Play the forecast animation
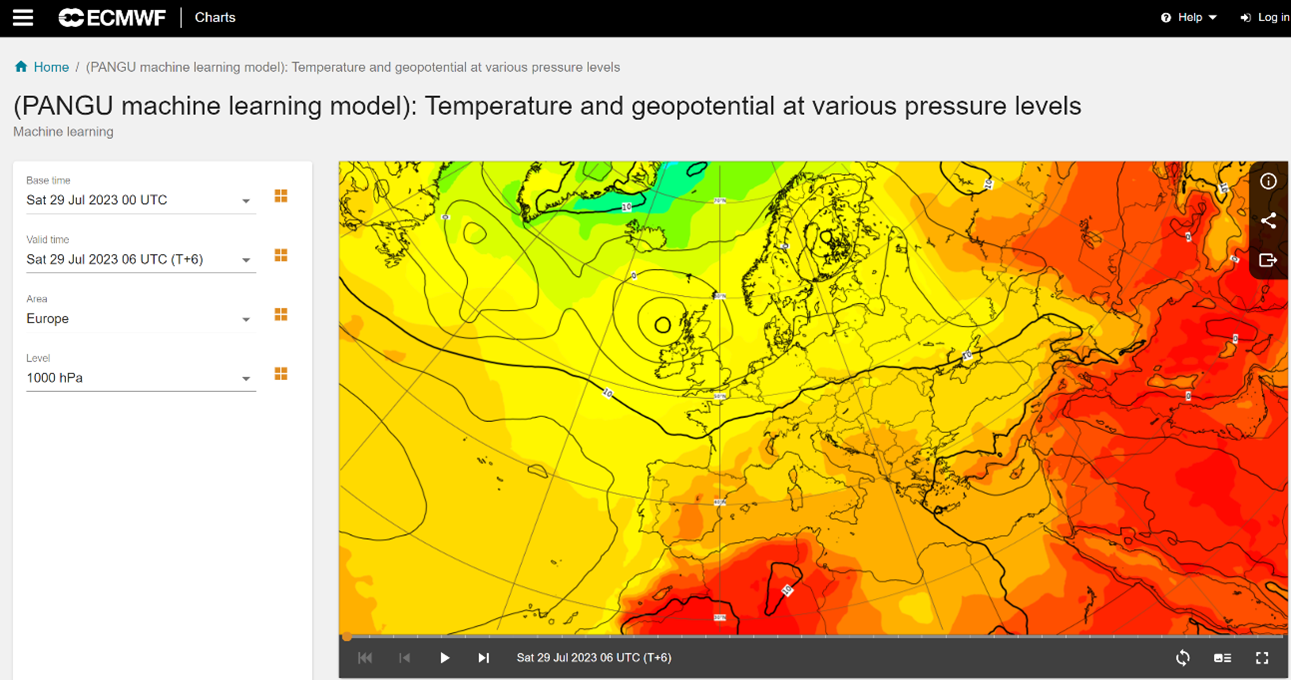Image resolution: width=1291 pixels, height=680 pixels. [444, 657]
